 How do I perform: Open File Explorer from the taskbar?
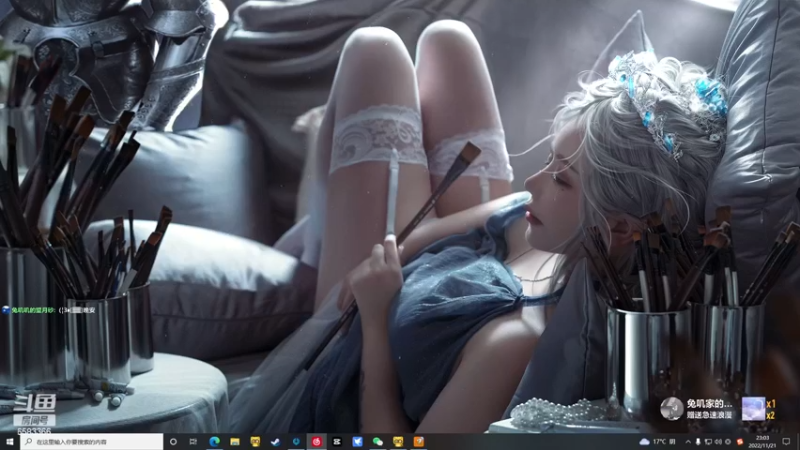coord(235,442)
